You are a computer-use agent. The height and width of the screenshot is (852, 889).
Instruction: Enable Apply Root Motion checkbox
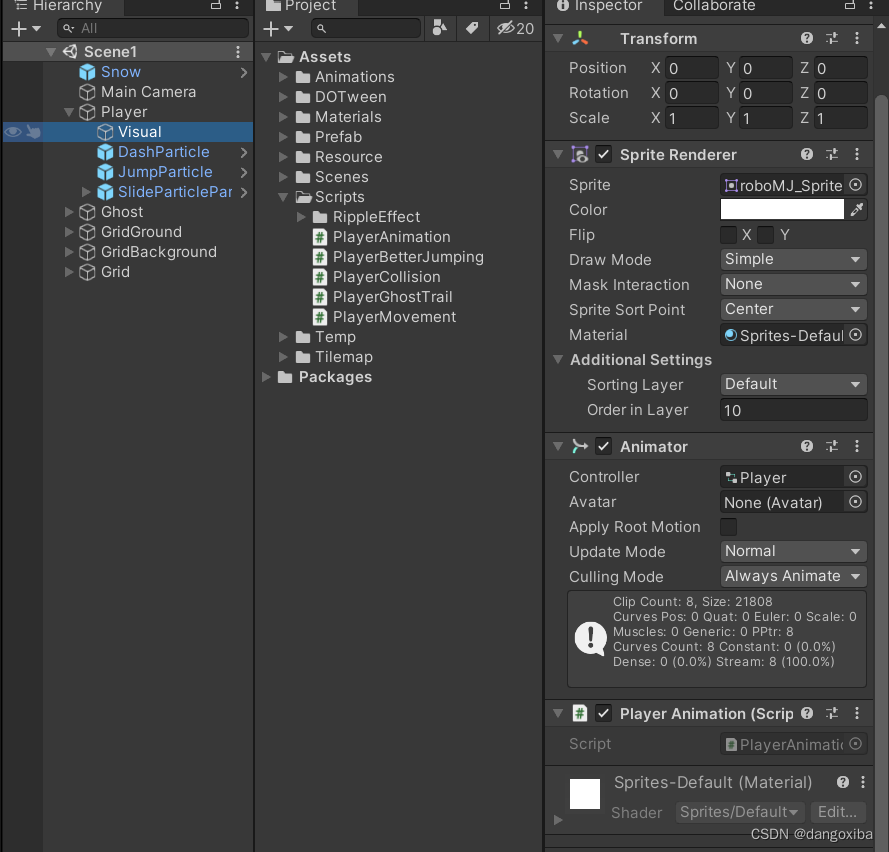tap(729, 527)
